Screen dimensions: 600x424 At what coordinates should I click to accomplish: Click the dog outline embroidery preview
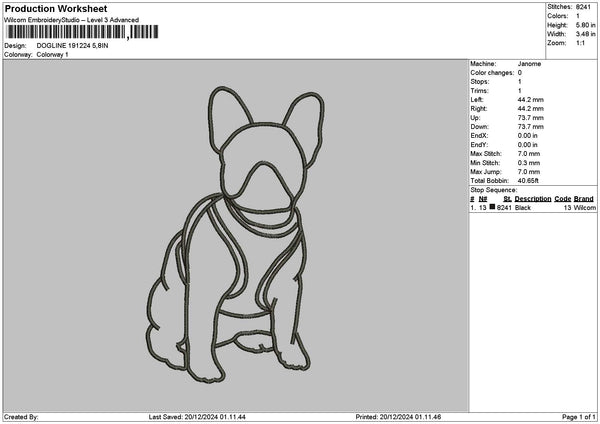pos(236,234)
